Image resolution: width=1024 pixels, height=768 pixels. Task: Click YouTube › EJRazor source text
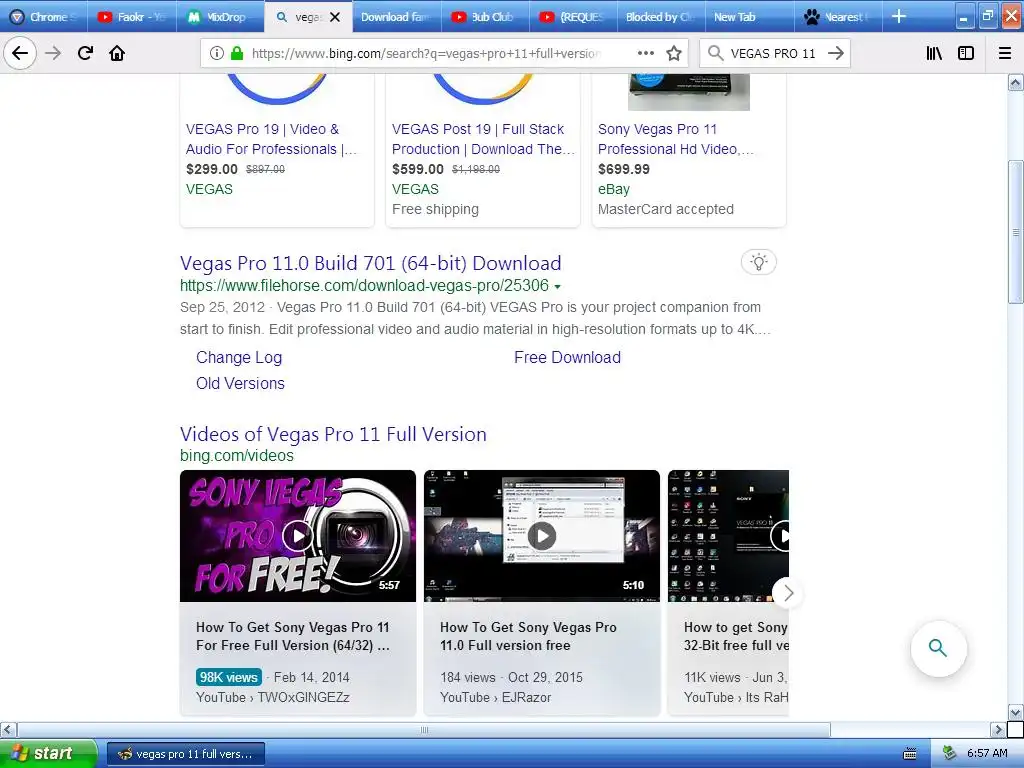point(496,697)
